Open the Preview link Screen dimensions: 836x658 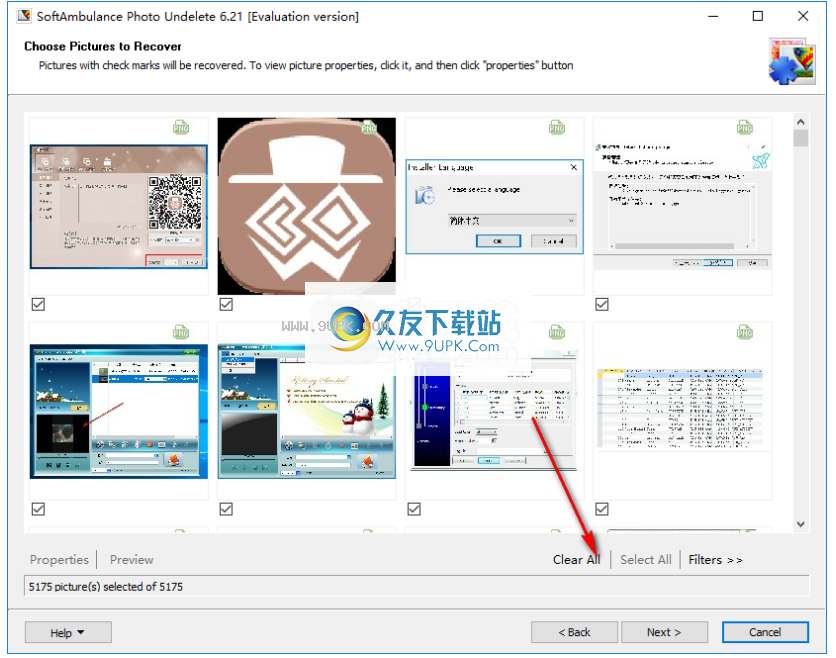131,559
